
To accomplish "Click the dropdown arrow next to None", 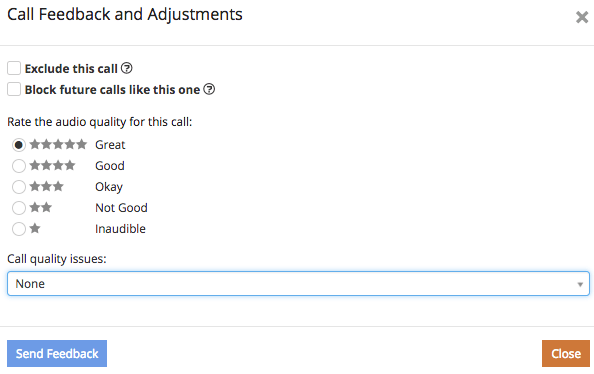I will tap(580, 284).
